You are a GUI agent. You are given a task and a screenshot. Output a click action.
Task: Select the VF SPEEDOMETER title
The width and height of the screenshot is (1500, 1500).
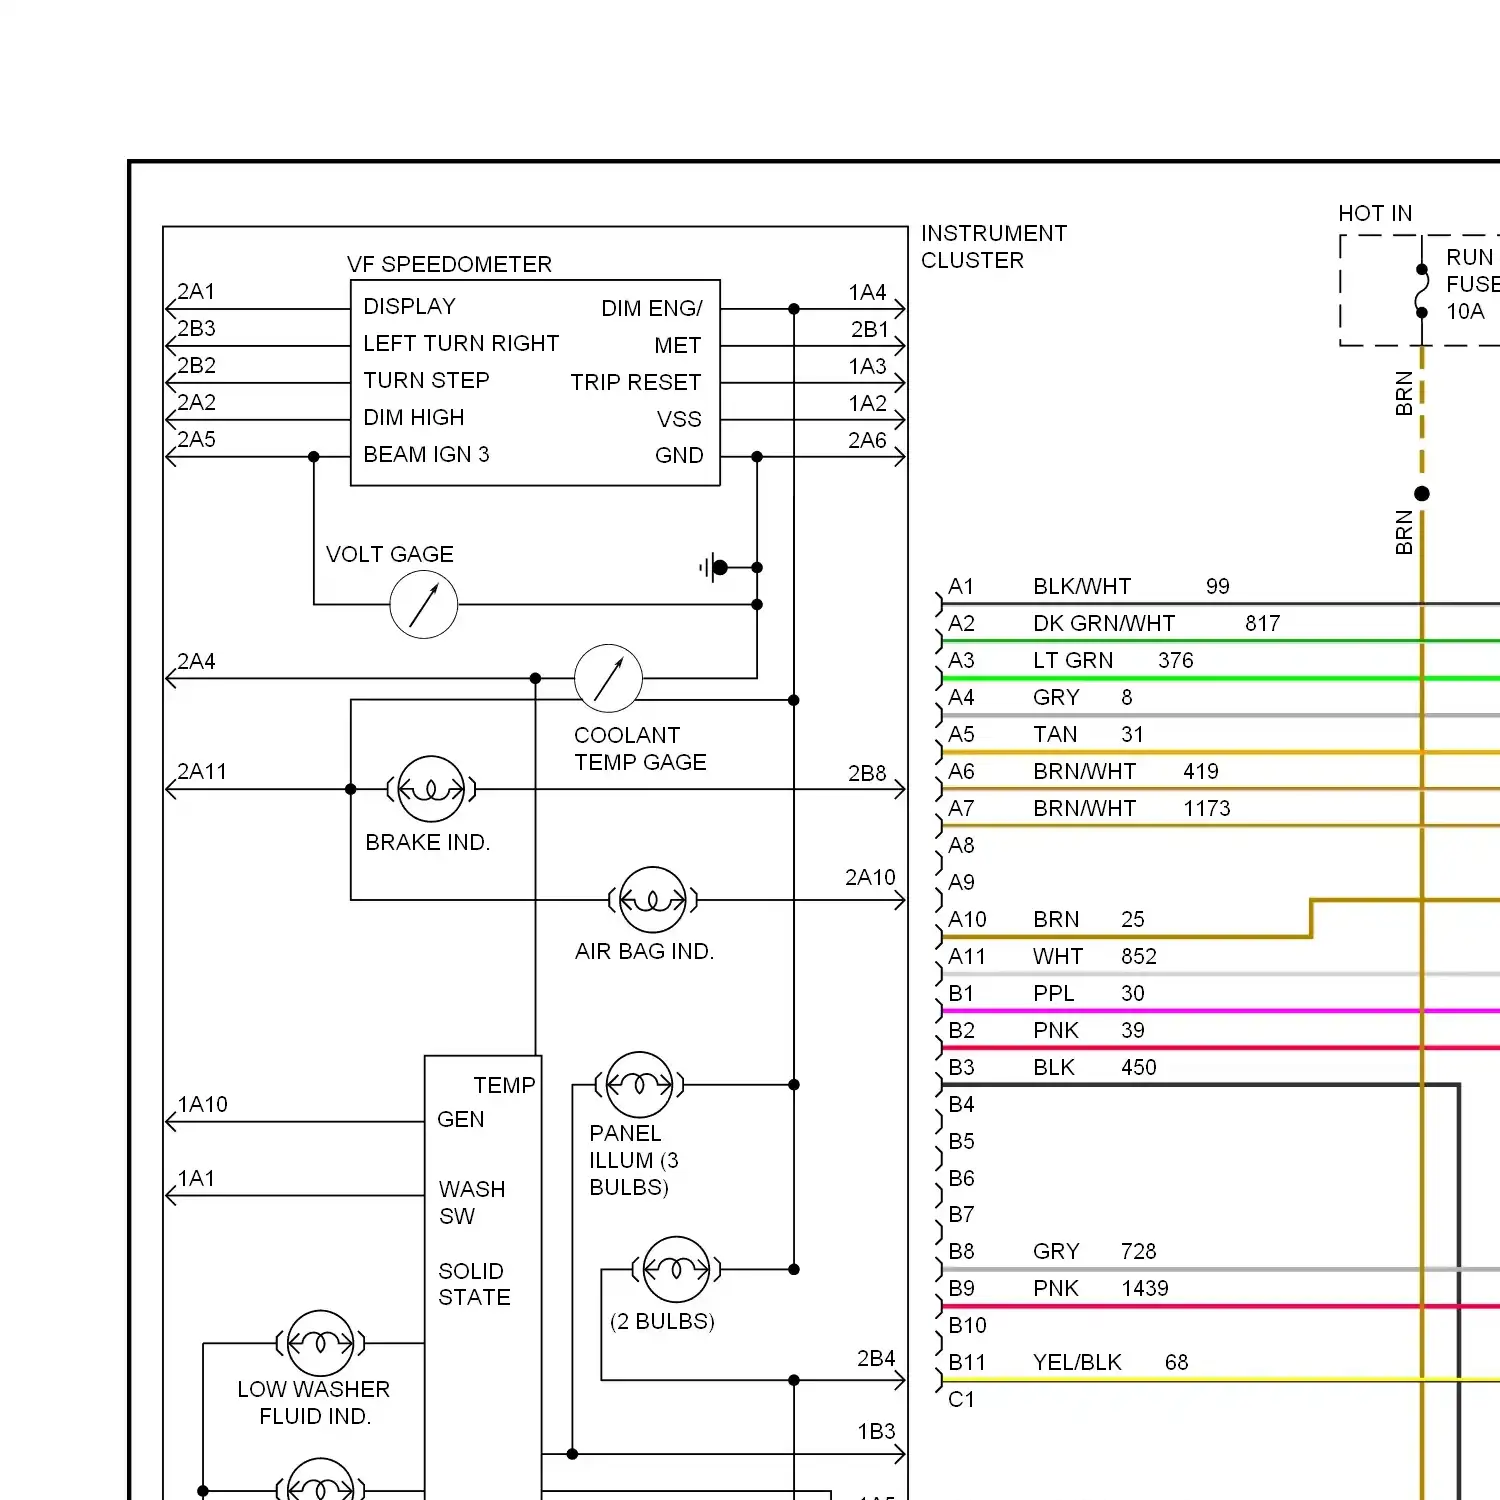(449, 264)
